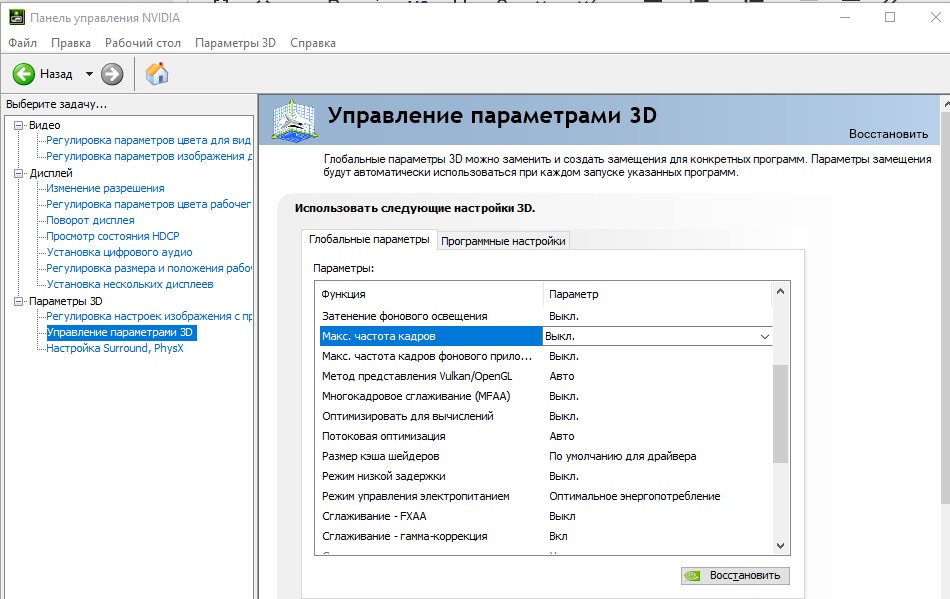Screen dimensions: 950x599
Task: Select the Размер кэша шейдеров row
Action: [x=545, y=456]
